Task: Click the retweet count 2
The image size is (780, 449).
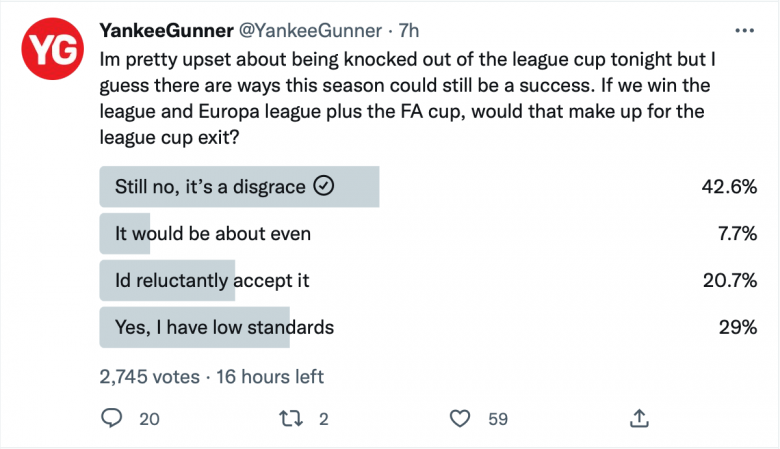Action: [x=323, y=419]
